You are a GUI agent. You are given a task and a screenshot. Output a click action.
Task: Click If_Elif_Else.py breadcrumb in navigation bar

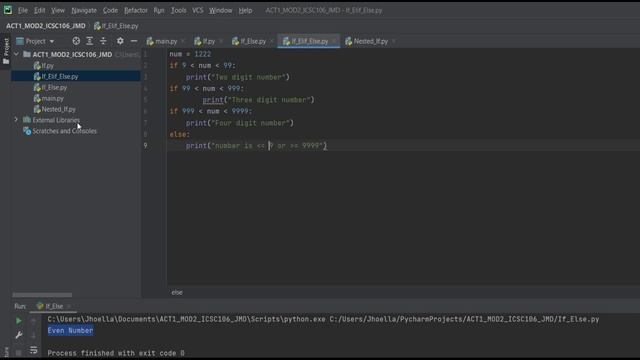tap(116, 26)
